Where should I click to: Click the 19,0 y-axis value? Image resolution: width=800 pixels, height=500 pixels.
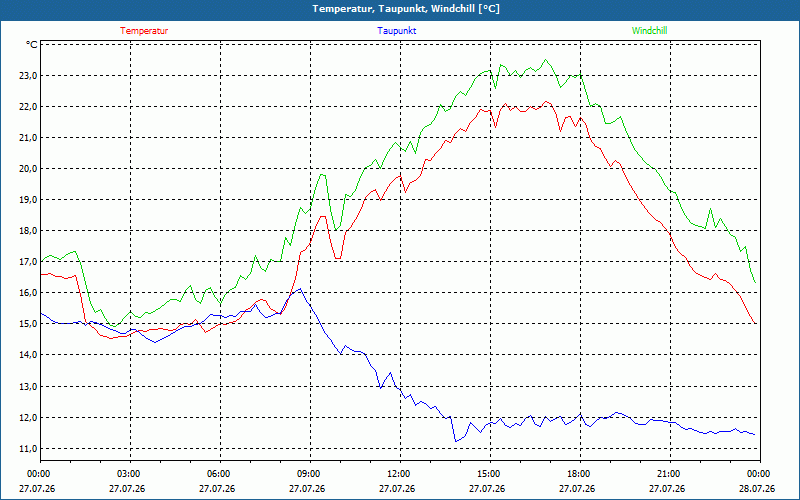pyautogui.click(x=28, y=199)
